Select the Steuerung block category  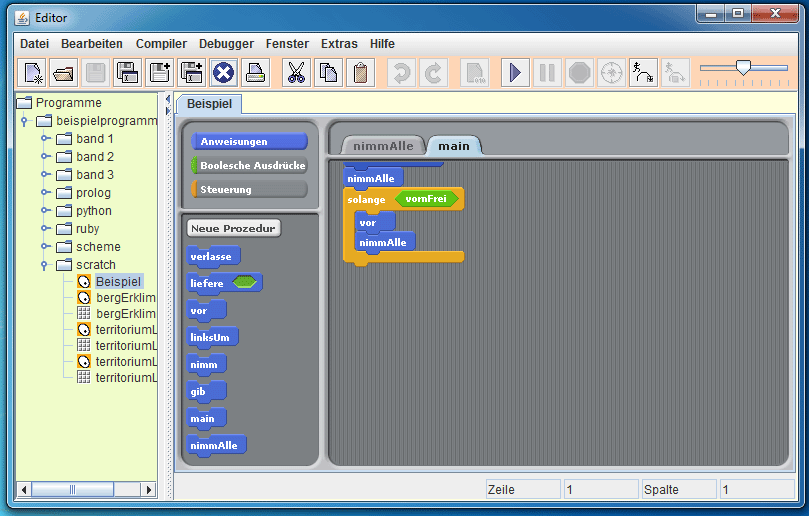click(x=249, y=190)
